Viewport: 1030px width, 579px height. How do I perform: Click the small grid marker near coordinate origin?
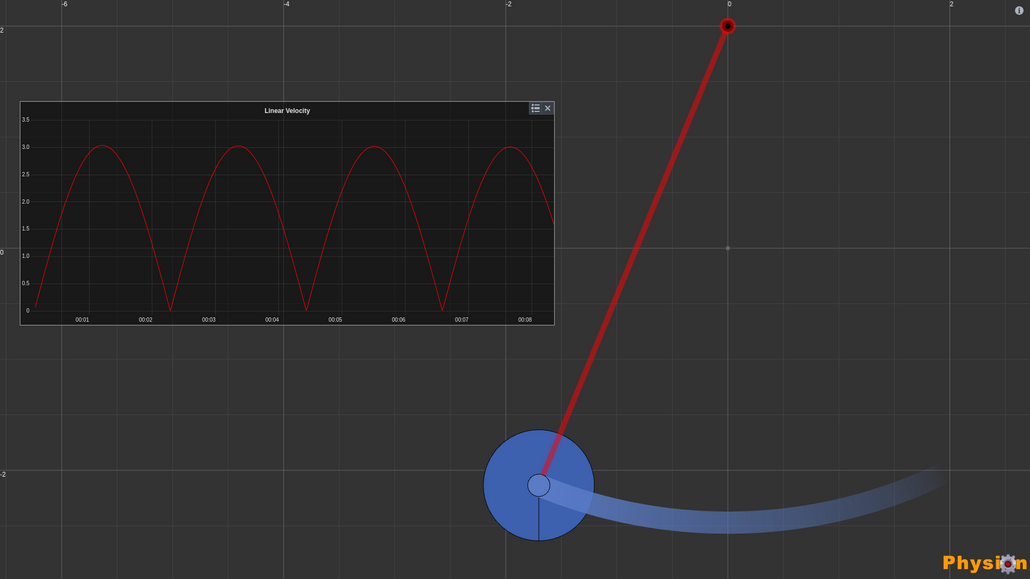point(727,247)
